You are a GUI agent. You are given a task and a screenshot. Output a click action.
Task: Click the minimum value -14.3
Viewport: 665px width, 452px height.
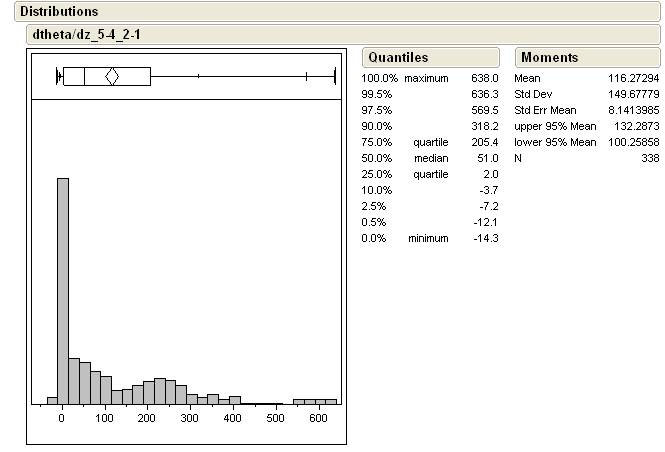point(486,238)
